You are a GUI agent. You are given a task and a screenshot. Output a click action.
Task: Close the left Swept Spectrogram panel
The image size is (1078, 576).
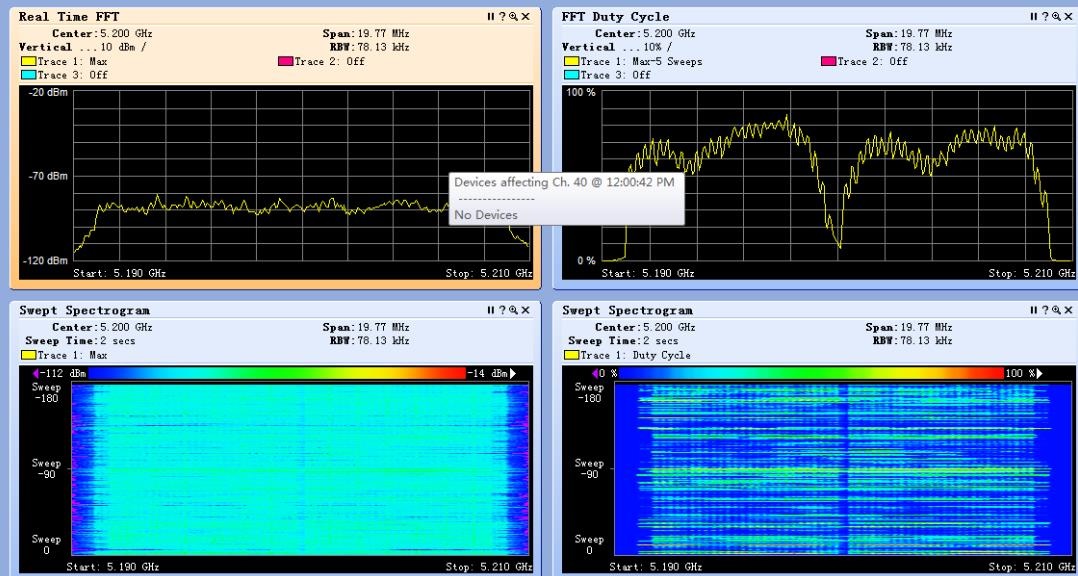525,311
